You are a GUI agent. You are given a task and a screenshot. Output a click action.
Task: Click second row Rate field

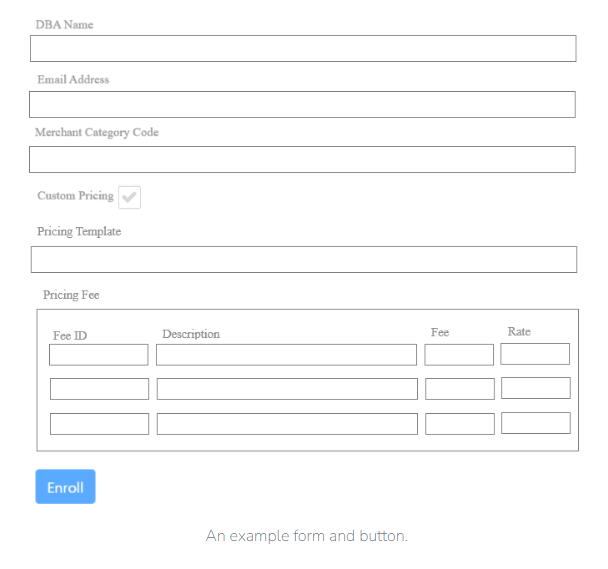pyautogui.click(x=536, y=388)
